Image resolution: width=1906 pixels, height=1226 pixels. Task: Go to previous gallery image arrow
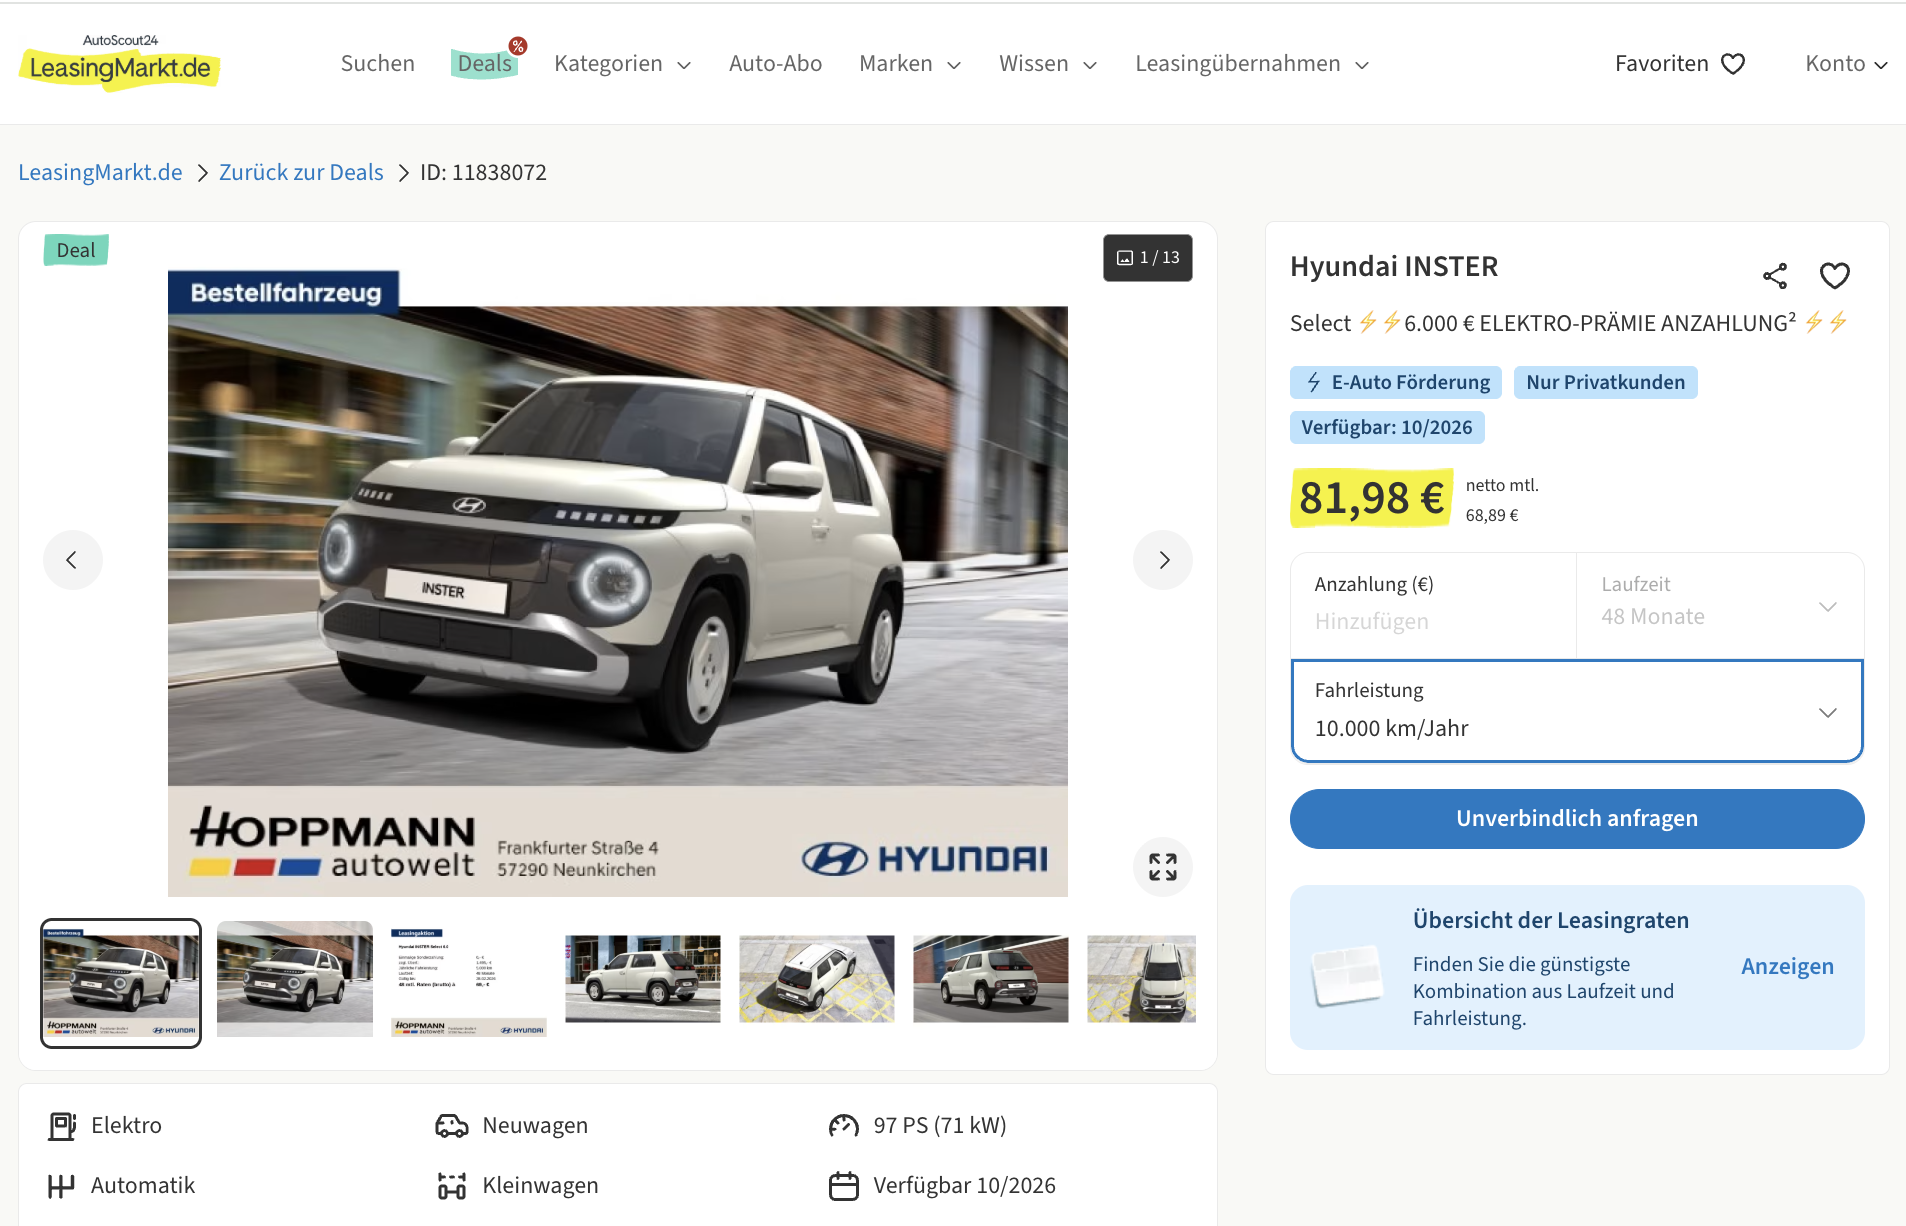[x=72, y=560]
